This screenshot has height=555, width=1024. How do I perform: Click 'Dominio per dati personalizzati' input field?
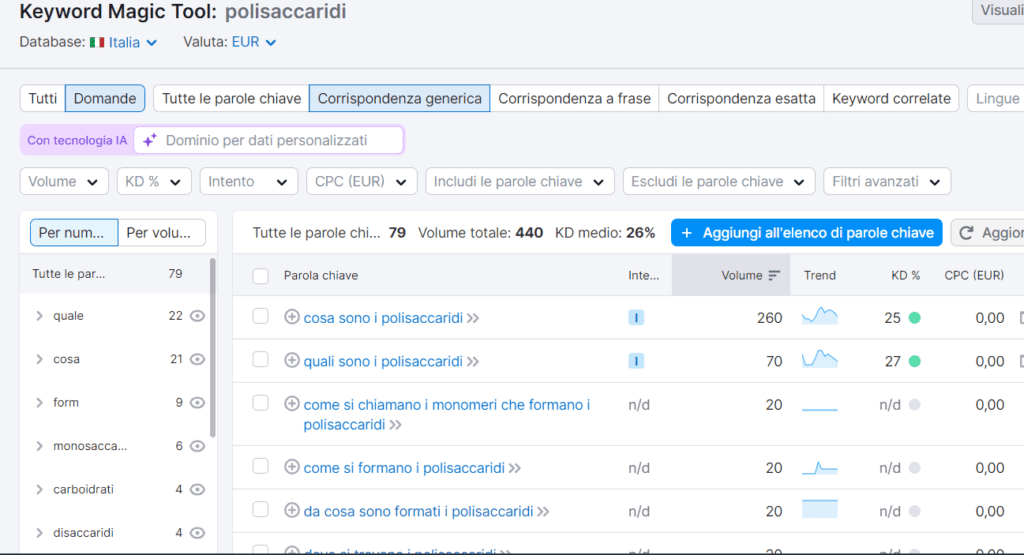268,140
